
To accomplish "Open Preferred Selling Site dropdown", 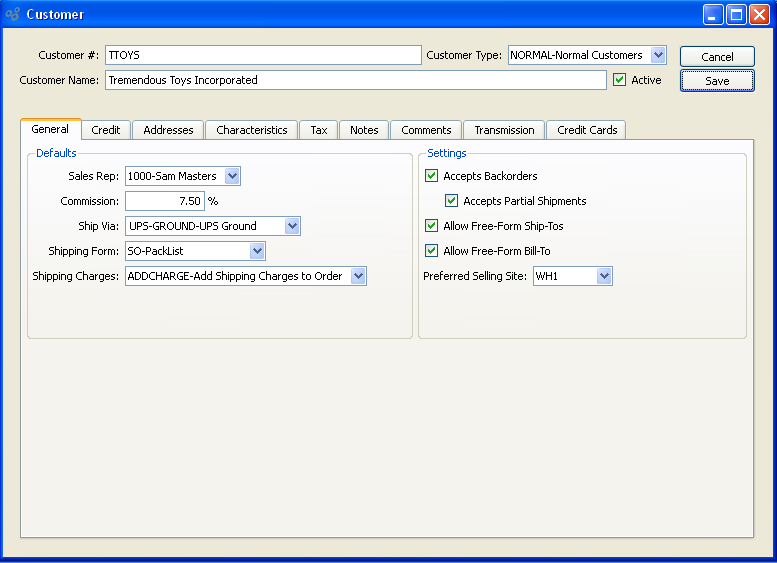I will (x=604, y=276).
